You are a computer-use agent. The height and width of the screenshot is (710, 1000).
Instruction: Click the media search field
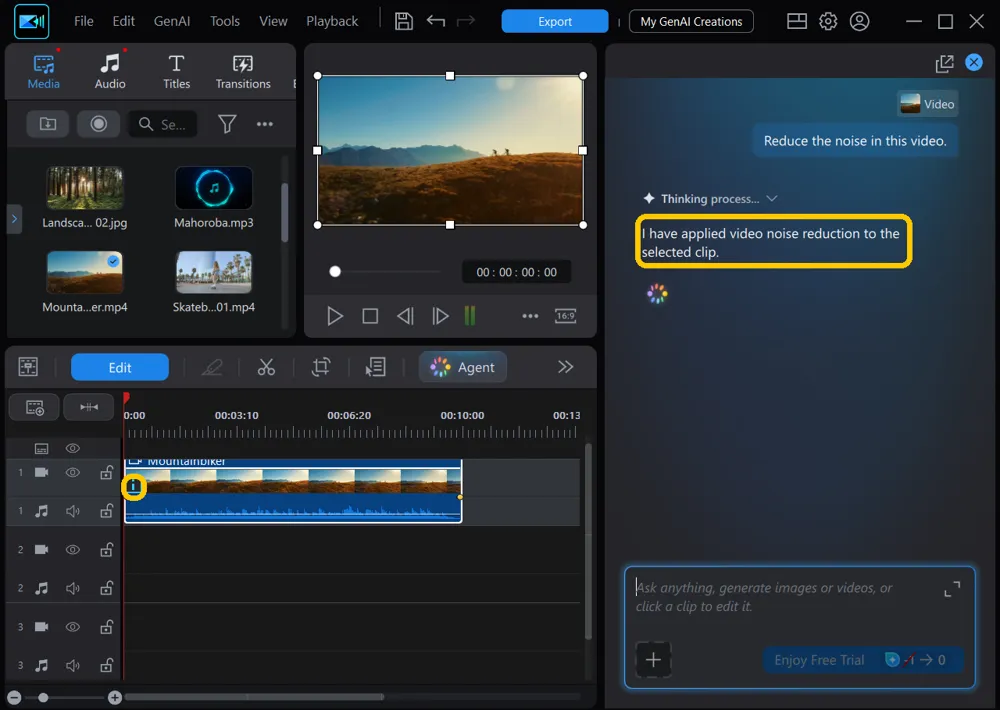tap(163, 124)
